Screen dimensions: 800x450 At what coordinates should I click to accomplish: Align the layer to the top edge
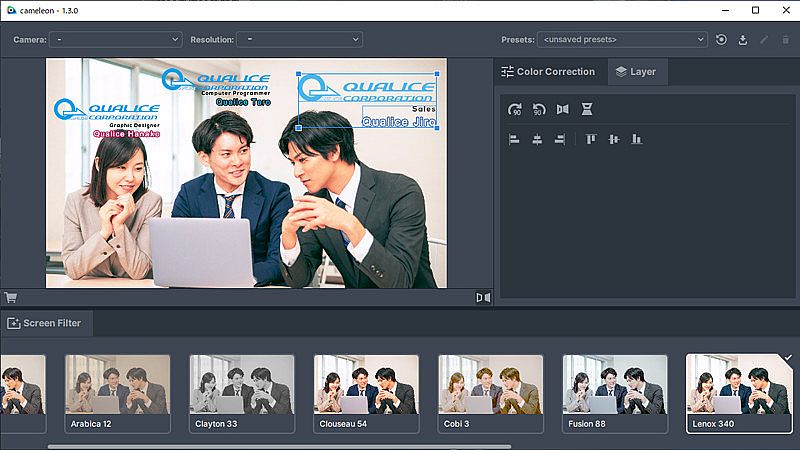point(591,139)
